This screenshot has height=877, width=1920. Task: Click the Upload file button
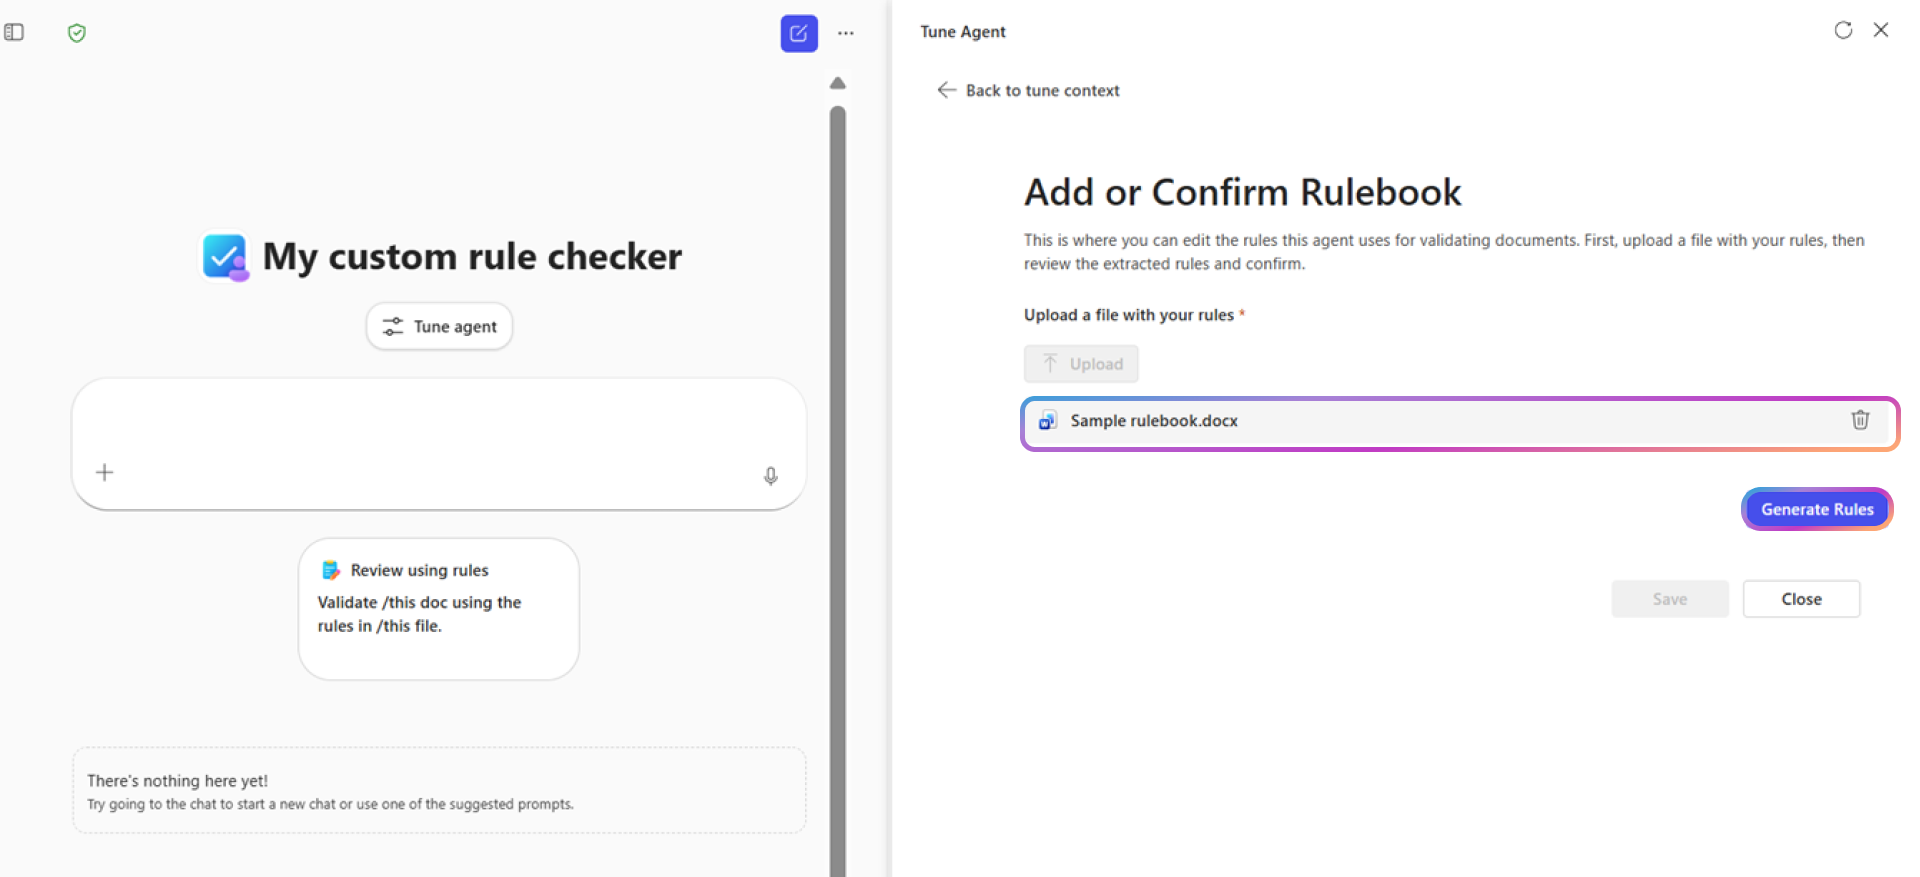pyautogui.click(x=1081, y=364)
